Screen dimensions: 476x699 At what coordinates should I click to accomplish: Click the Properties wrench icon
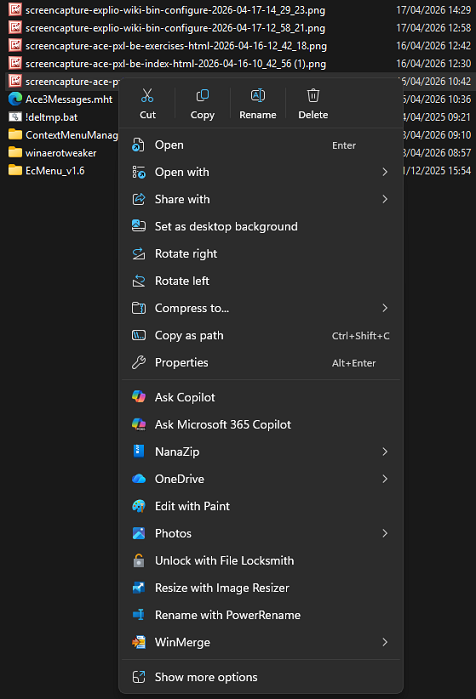point(139,362)
